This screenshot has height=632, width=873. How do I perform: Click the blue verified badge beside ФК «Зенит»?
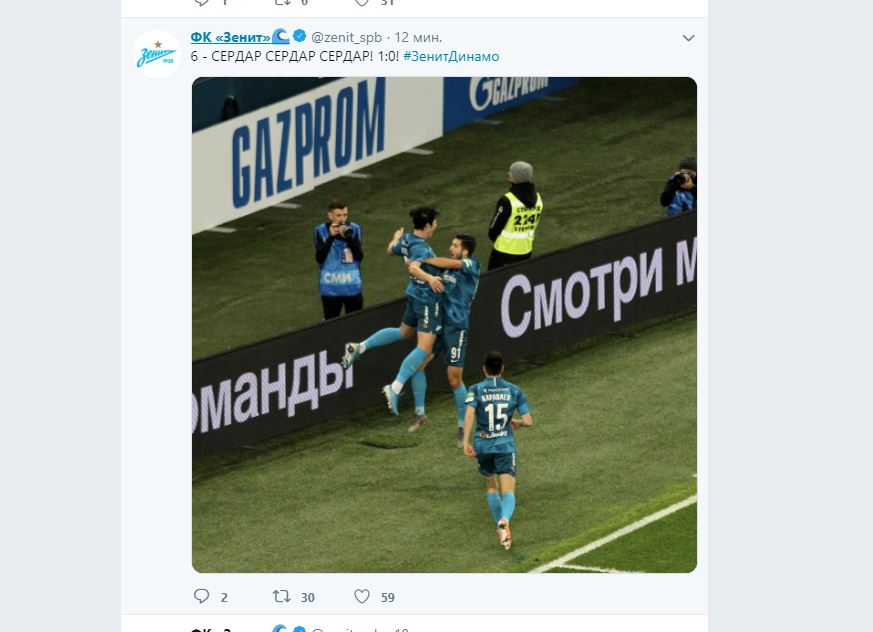pos(300,36)
